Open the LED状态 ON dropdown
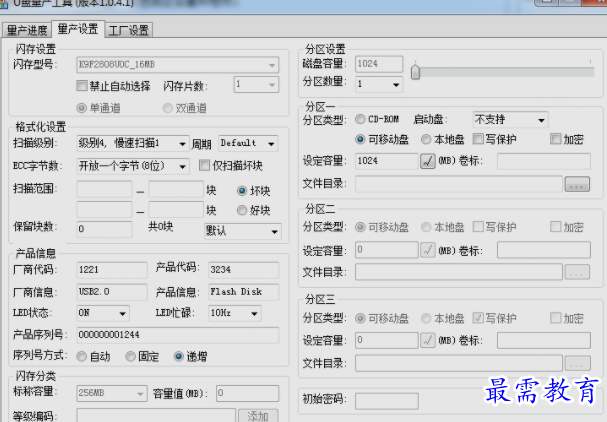Screen dimensions: 607x422 tap(103, 313)
